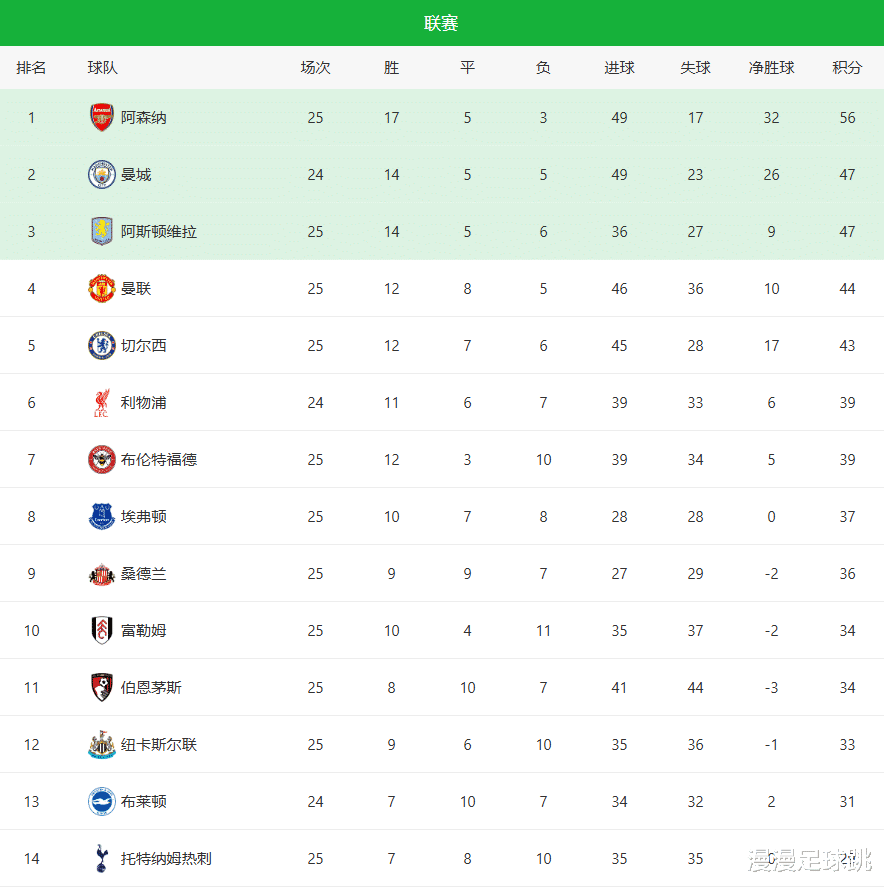Click the Everton club crest icon
The image size is (884, 889).
pos(102,517)
